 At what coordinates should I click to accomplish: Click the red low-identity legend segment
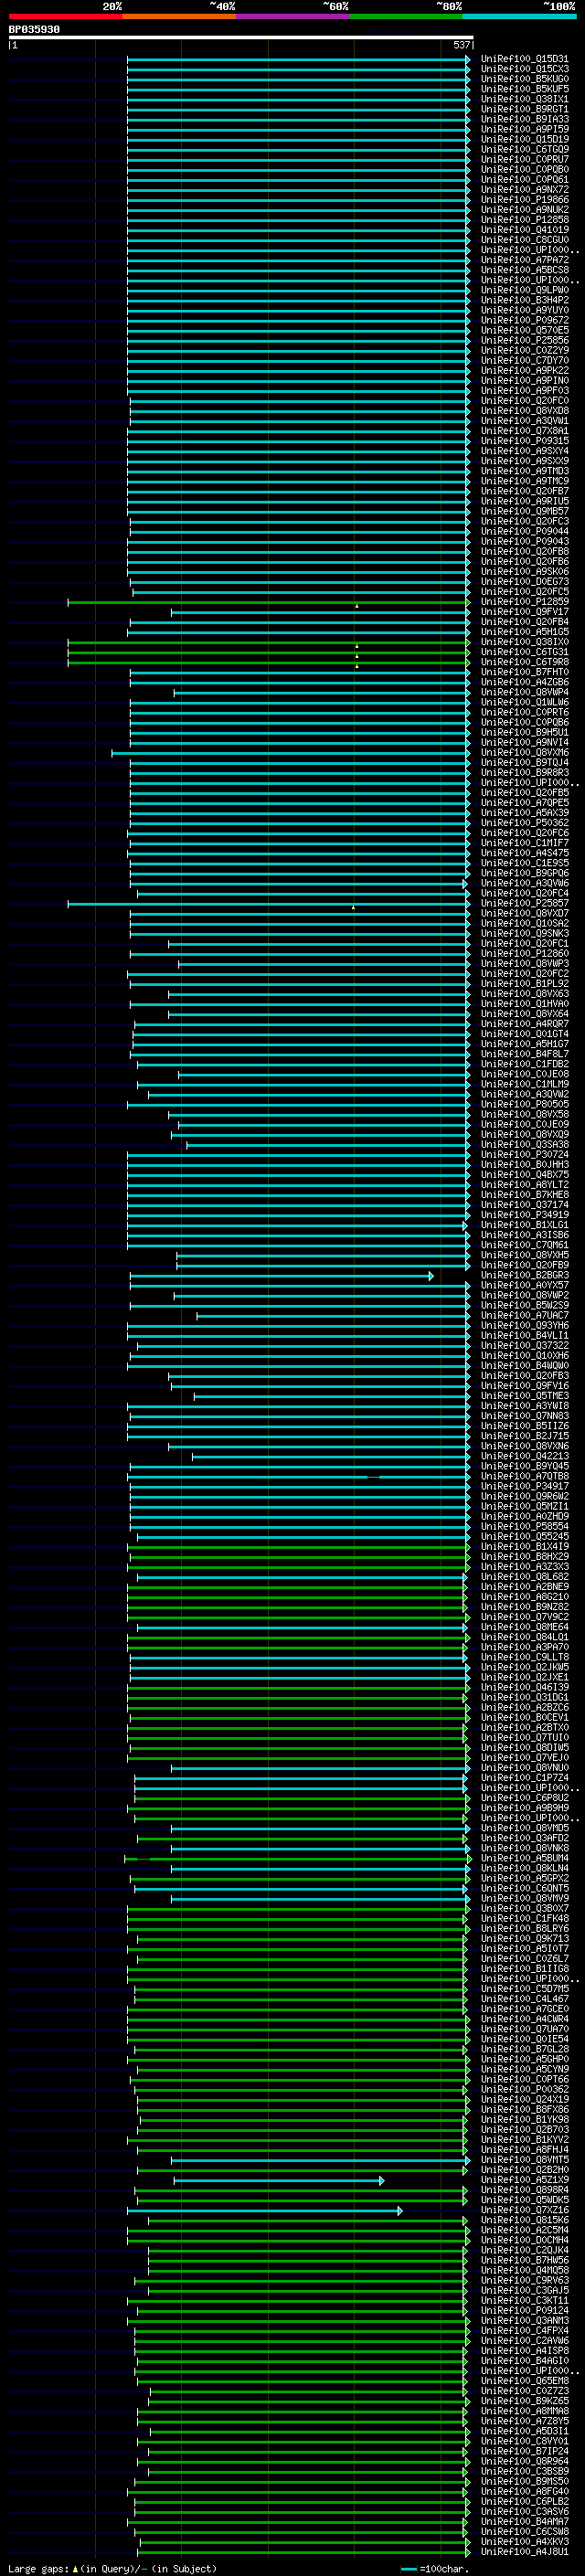point(65,16)
